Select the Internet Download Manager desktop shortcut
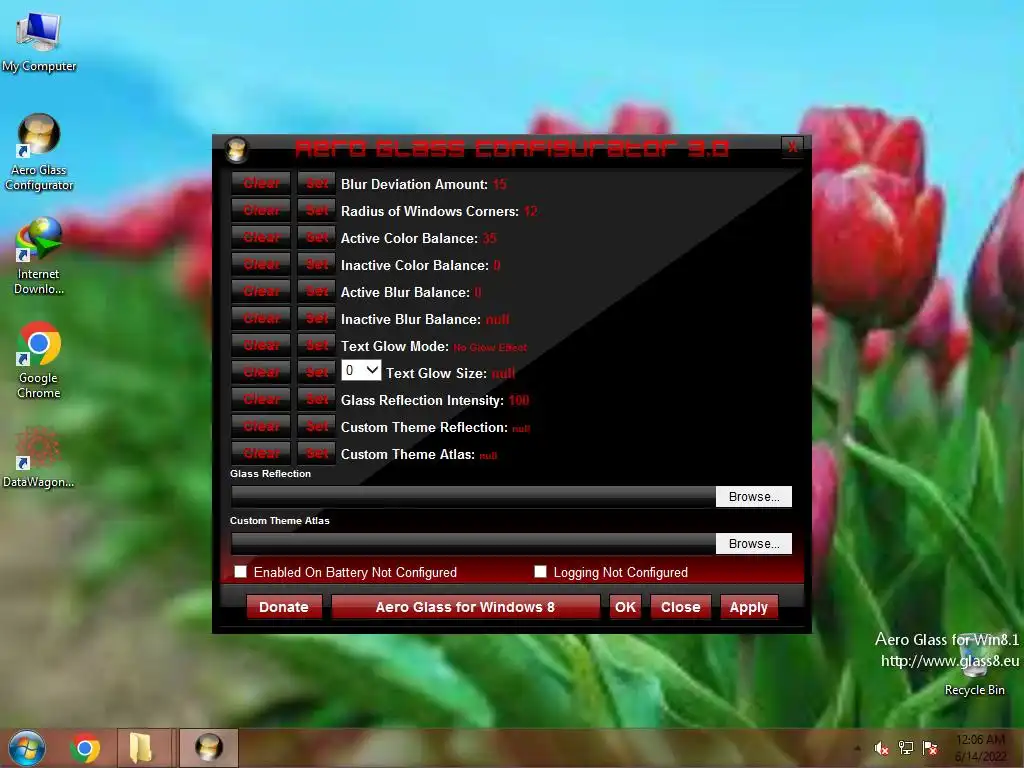 (x=39, y=257)
